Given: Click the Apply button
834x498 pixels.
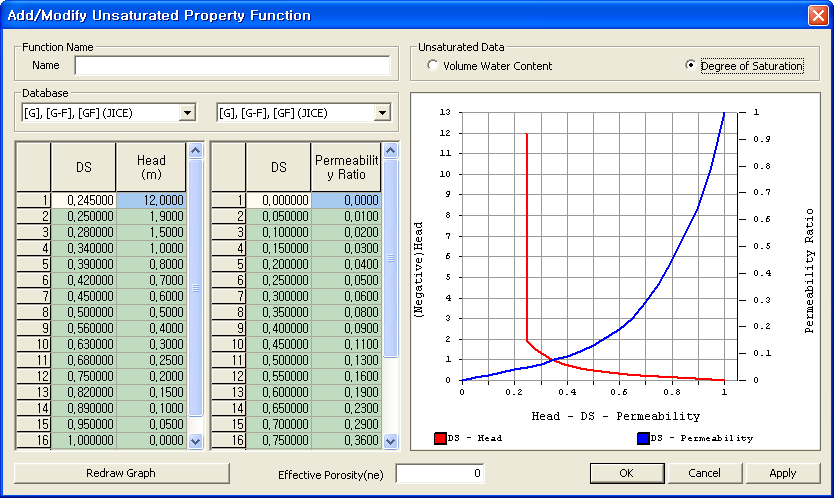Looking at the screenshot, I should point(782,473).
